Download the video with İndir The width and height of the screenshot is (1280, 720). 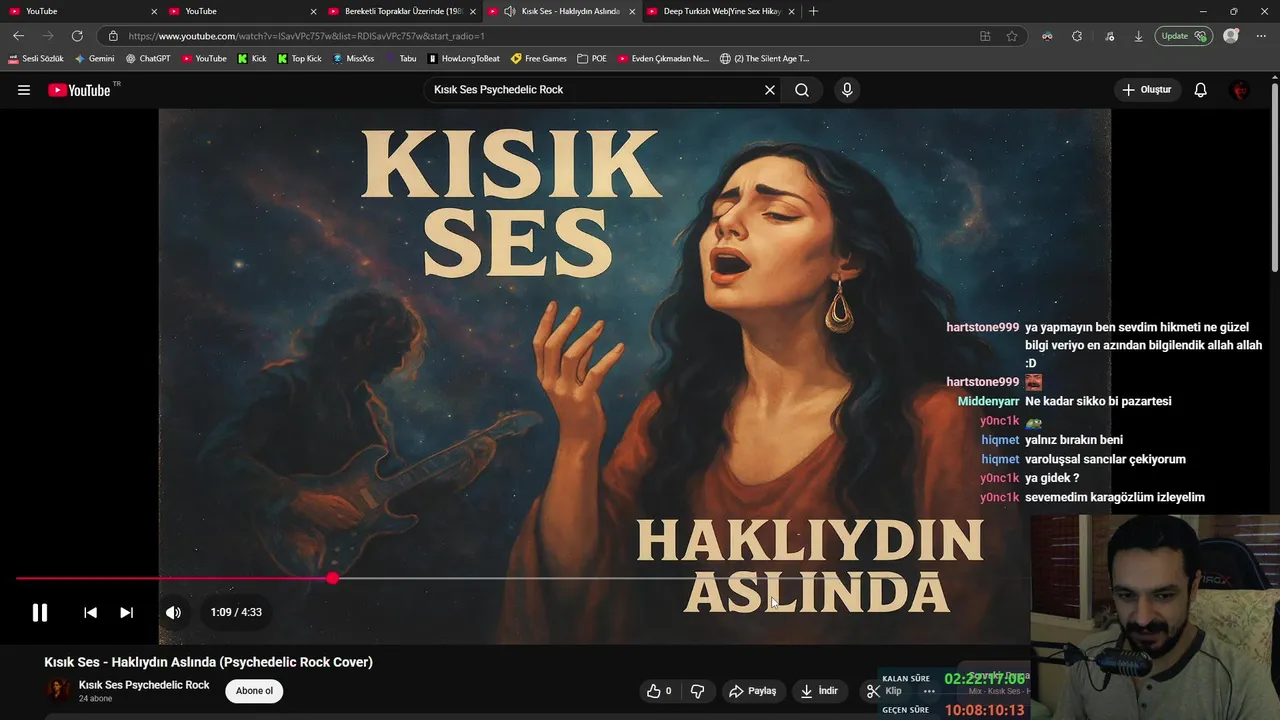[x=819, y=691]
